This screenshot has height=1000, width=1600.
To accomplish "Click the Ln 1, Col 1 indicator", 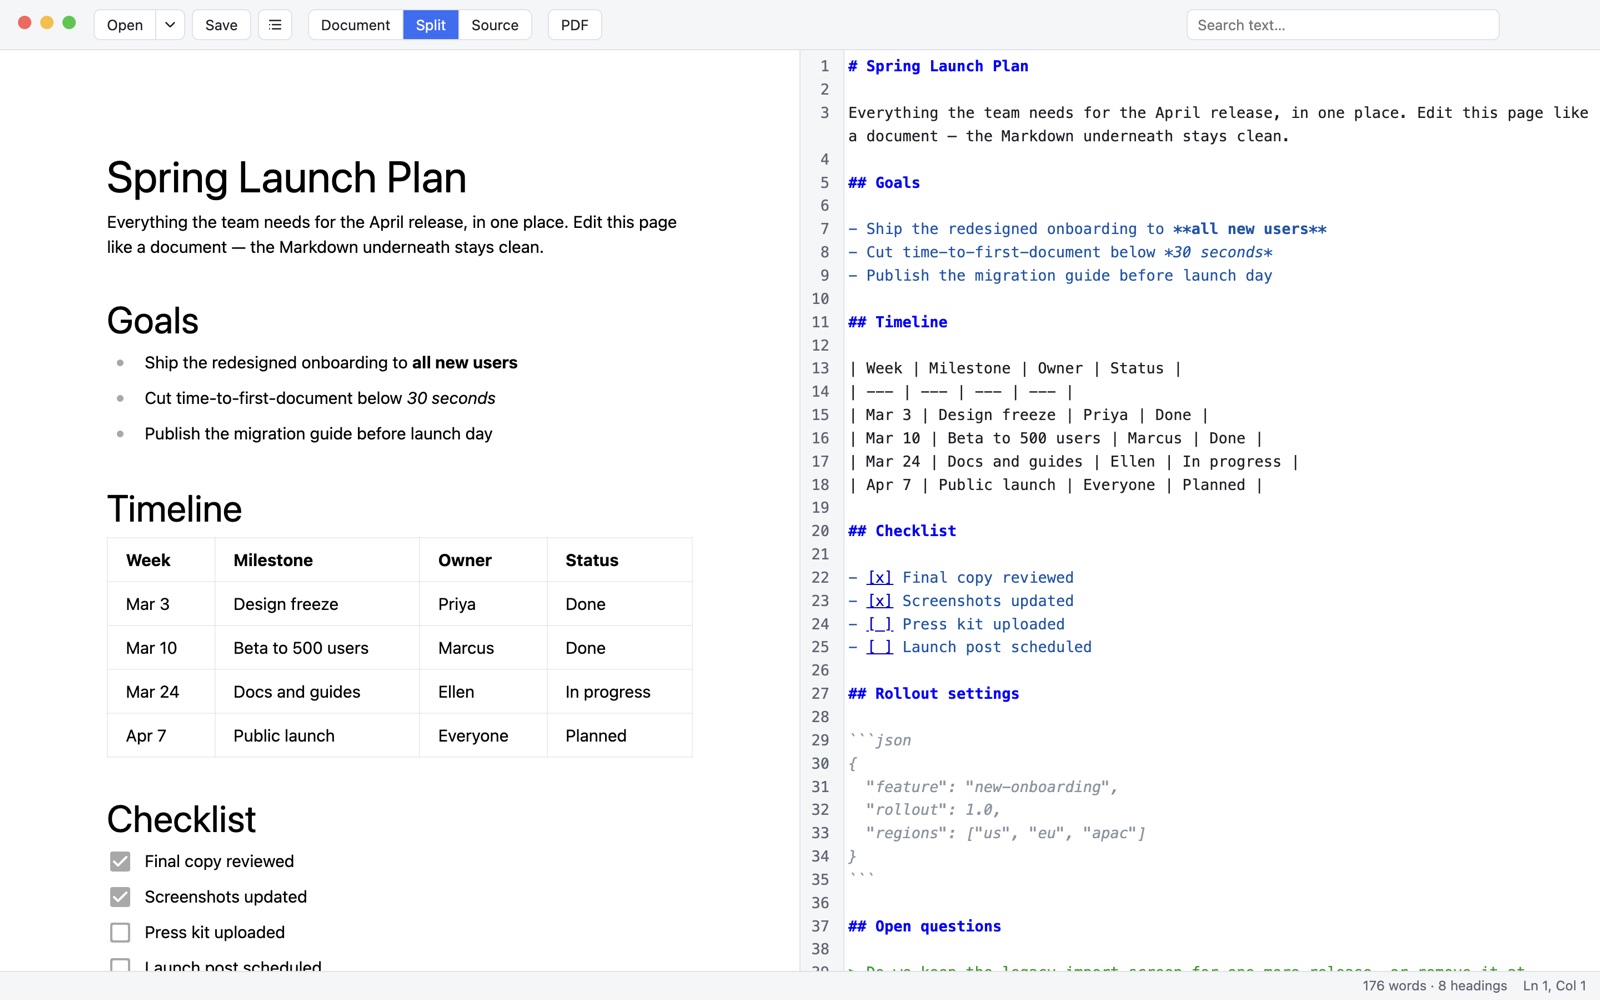I will [1554, 986].
